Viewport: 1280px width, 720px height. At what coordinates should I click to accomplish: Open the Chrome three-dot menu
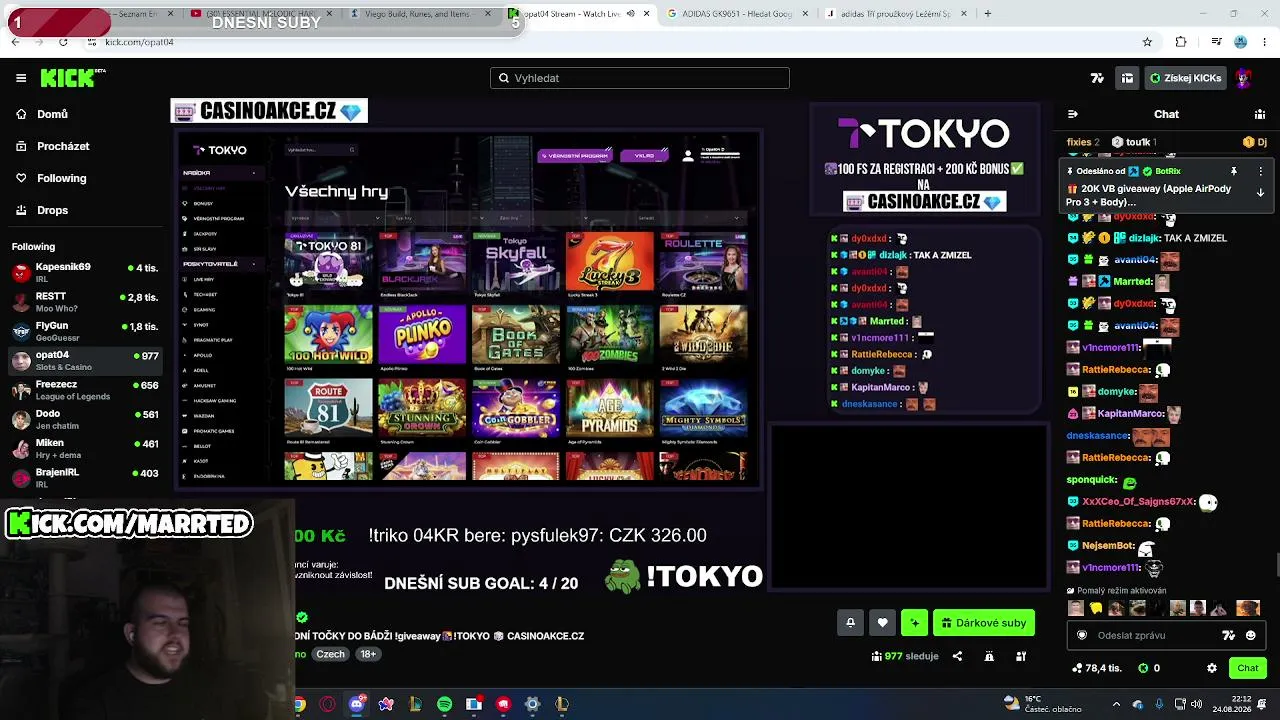pyautogui.click(x=1264, y=42)
